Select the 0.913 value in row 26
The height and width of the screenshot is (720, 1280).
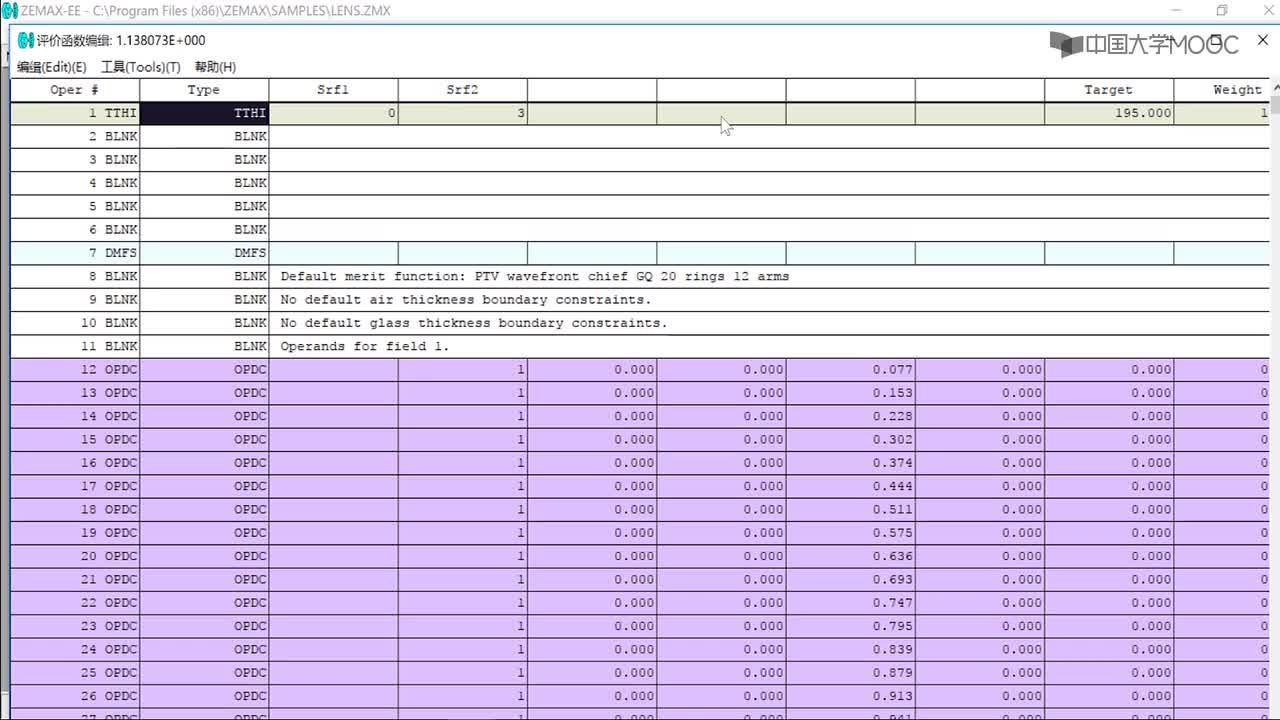(850, 696)
